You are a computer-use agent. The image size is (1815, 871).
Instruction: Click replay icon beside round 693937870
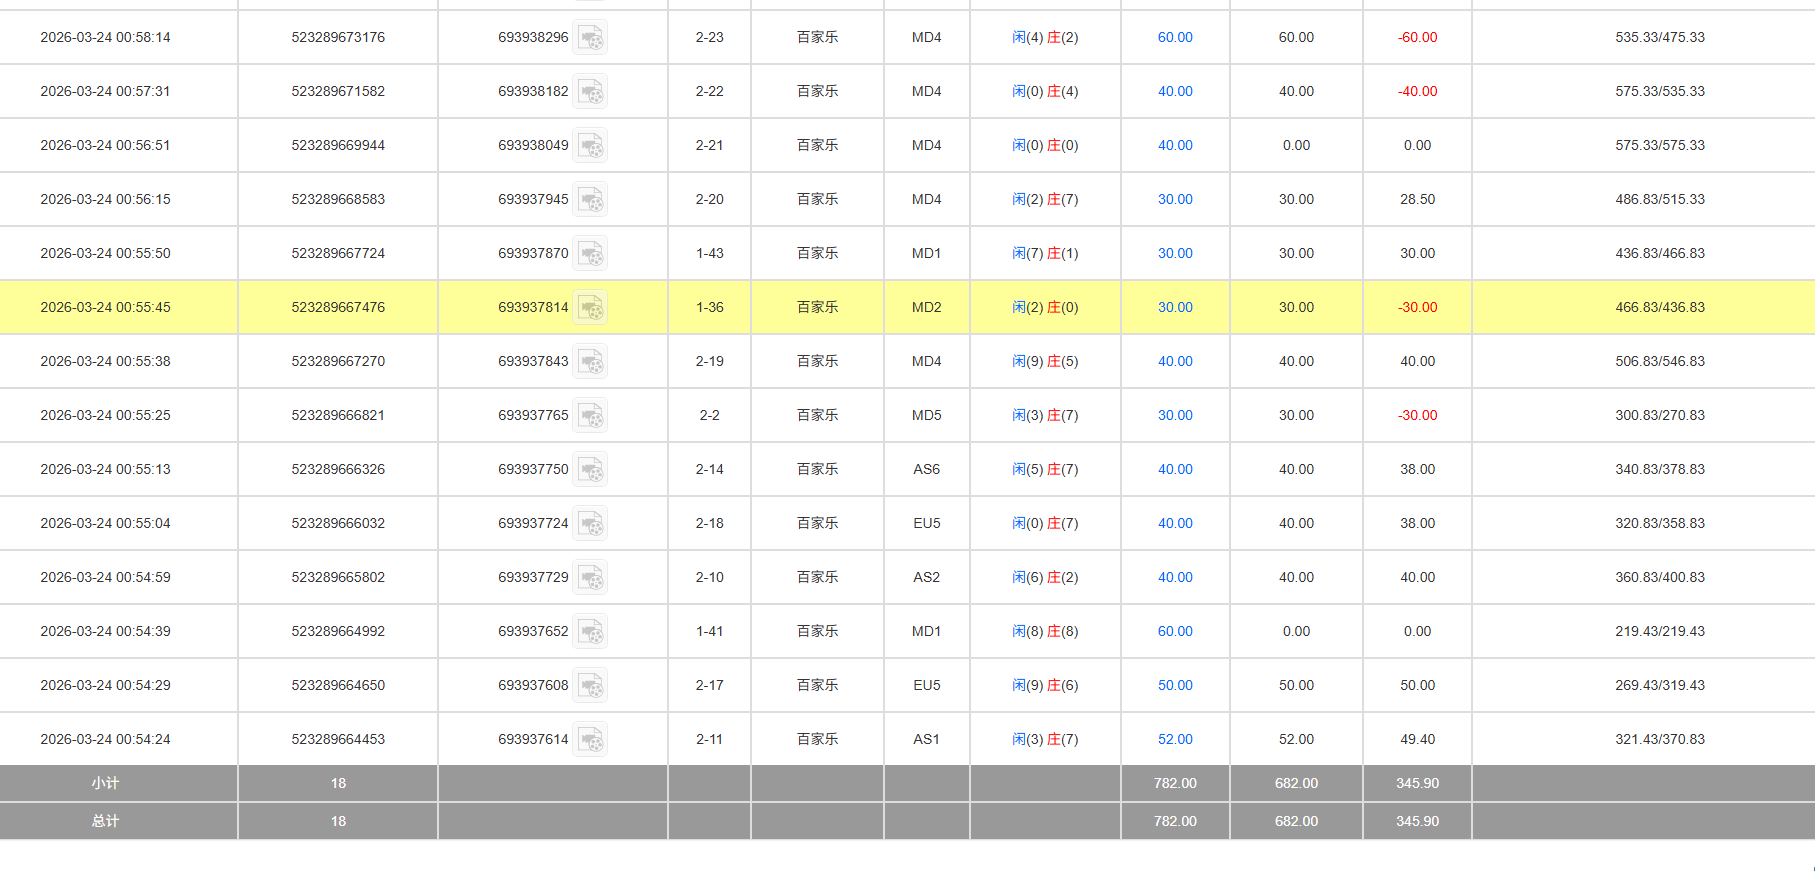pyautogui.click(x=590, y=254)
